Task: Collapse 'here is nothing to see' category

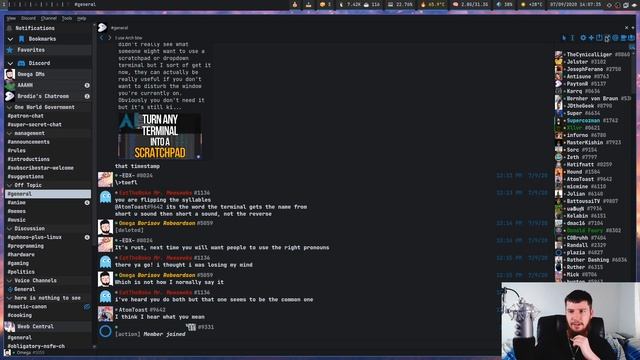Action: click(x=10, y=298)
